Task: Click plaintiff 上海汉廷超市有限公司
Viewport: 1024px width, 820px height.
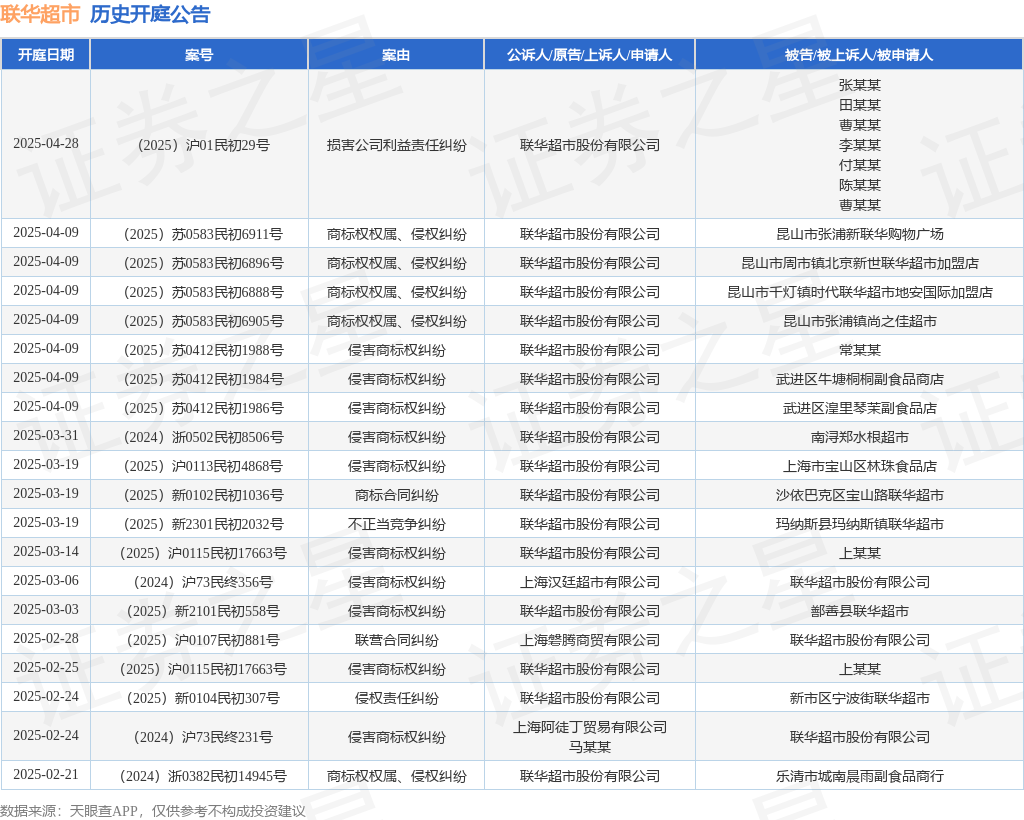Action: pyautogui.click(x=590, y=582)
